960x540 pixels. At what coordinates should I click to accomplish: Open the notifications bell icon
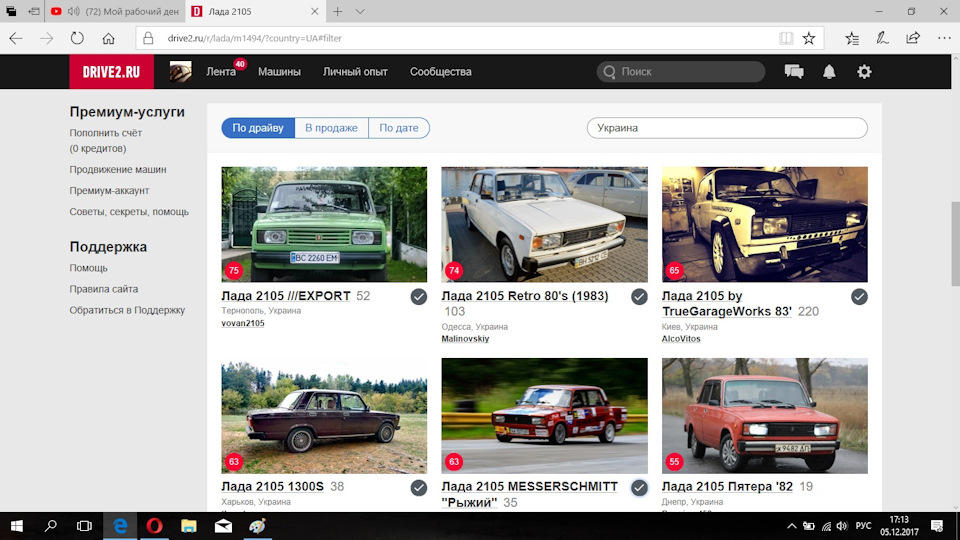[829, 72]
